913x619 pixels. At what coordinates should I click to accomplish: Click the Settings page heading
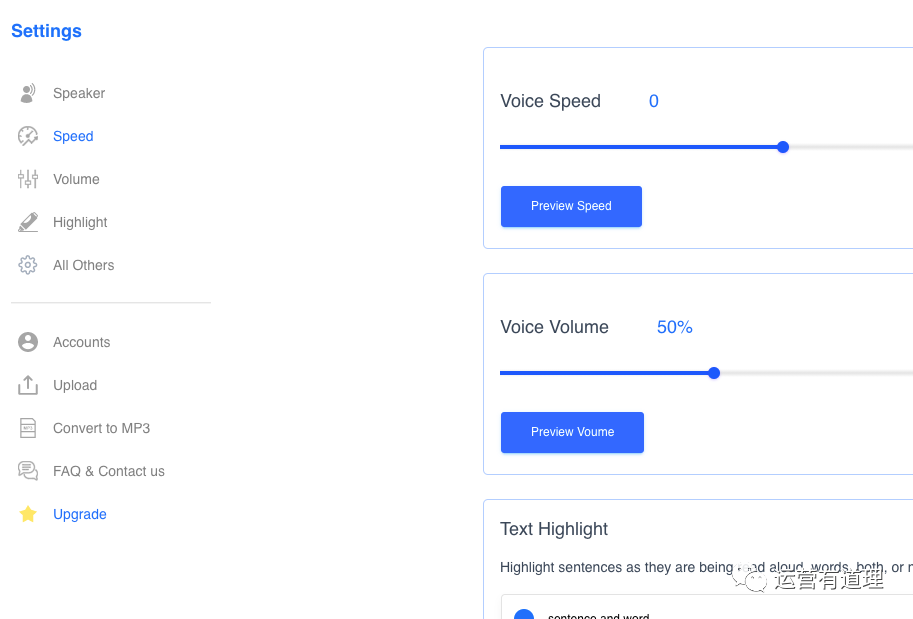pos(46,31)
